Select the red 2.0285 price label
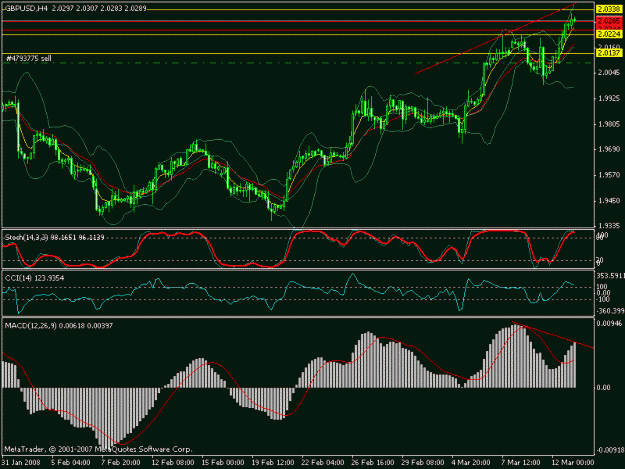 click(609, 20)
